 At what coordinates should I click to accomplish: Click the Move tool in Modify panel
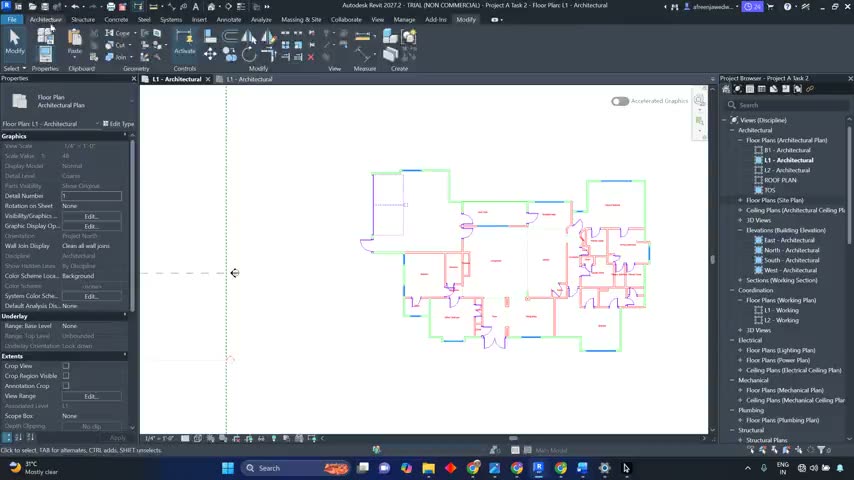point(210,54)
